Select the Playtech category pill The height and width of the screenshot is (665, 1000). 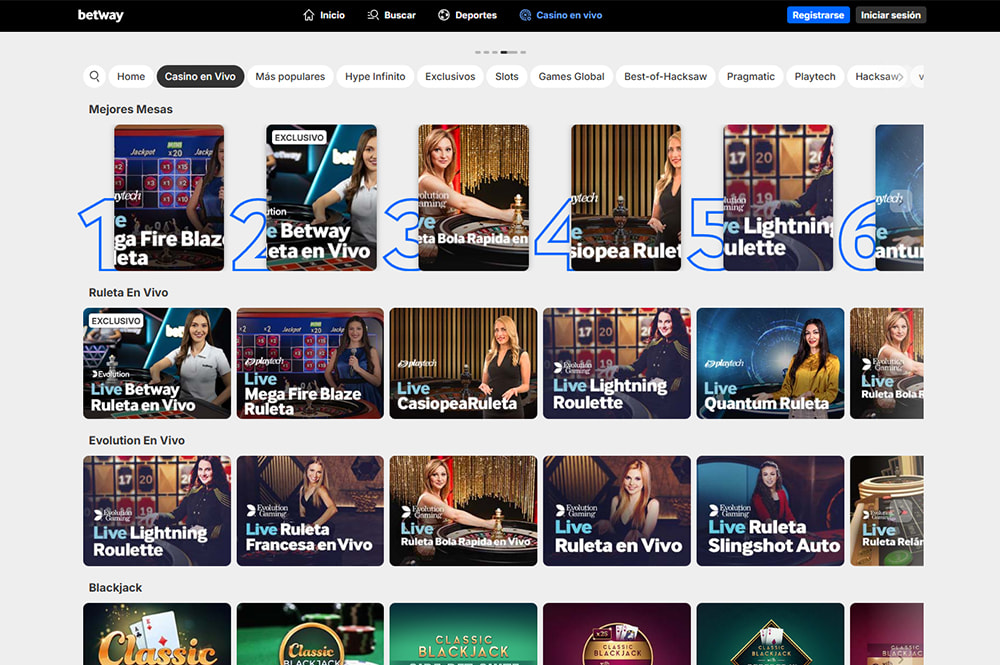tap(815, 77)
